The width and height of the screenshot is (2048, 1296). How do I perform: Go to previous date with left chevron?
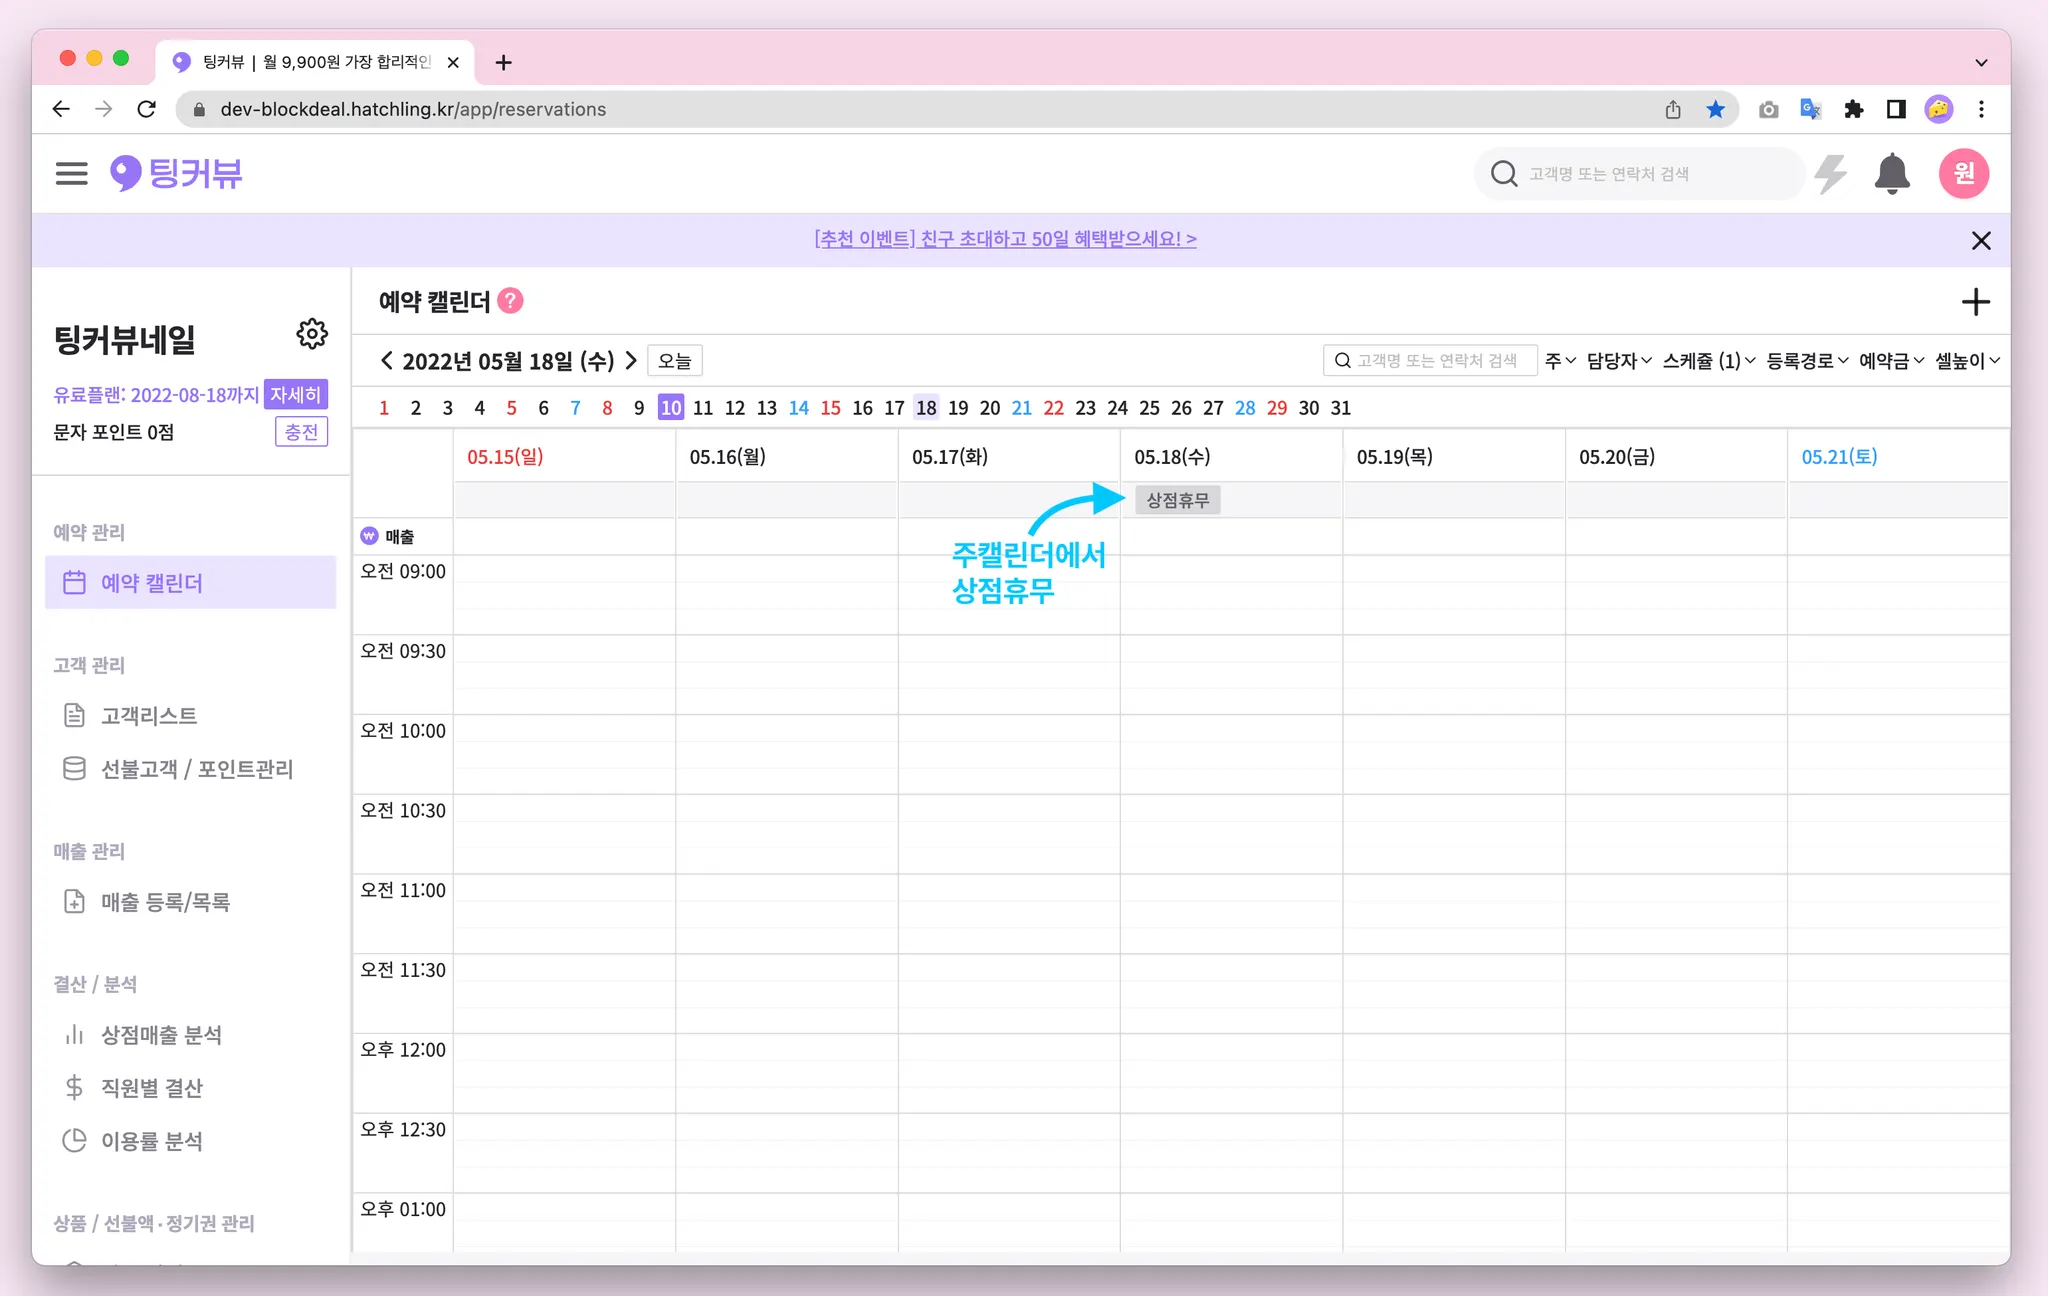click(x=387, y=361)
